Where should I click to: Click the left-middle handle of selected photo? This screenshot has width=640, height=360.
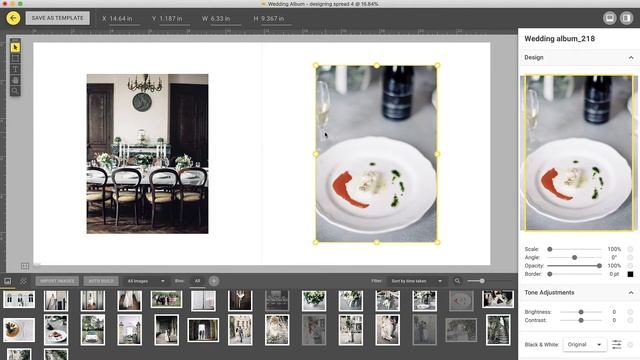pyautogui.click(x=316, y=154)
